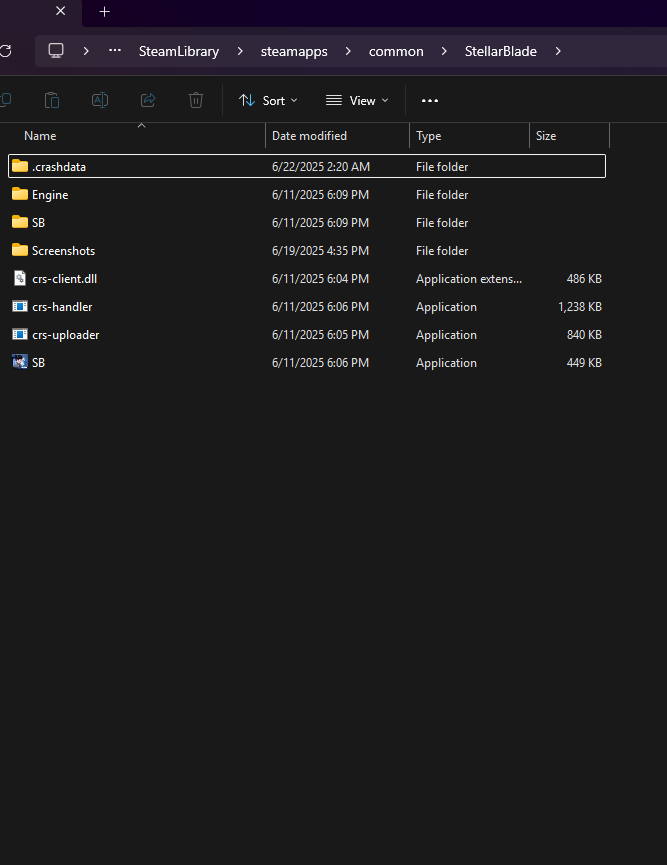Close the current Explorer tab

click(61, 11)
